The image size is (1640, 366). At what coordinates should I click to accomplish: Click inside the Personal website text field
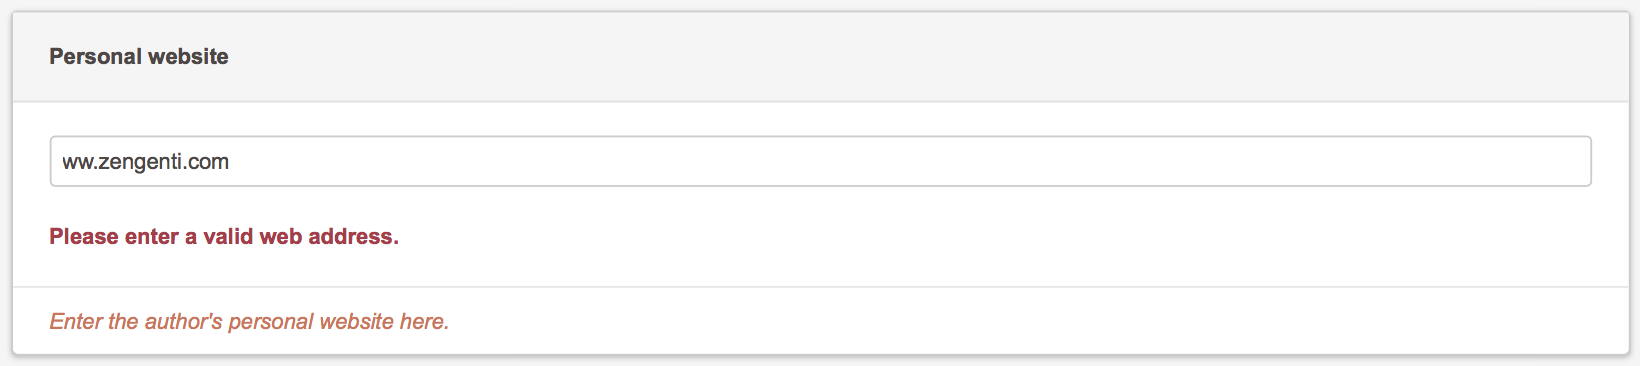point(820,161)
